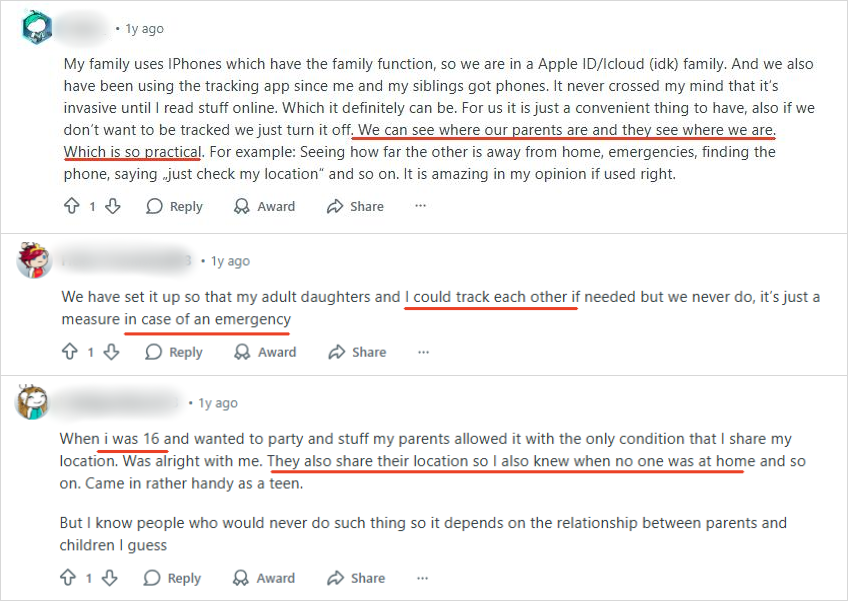848x601 pixels.
Task: Click the Reply bubble icon on the third comment
Action: 151,577
